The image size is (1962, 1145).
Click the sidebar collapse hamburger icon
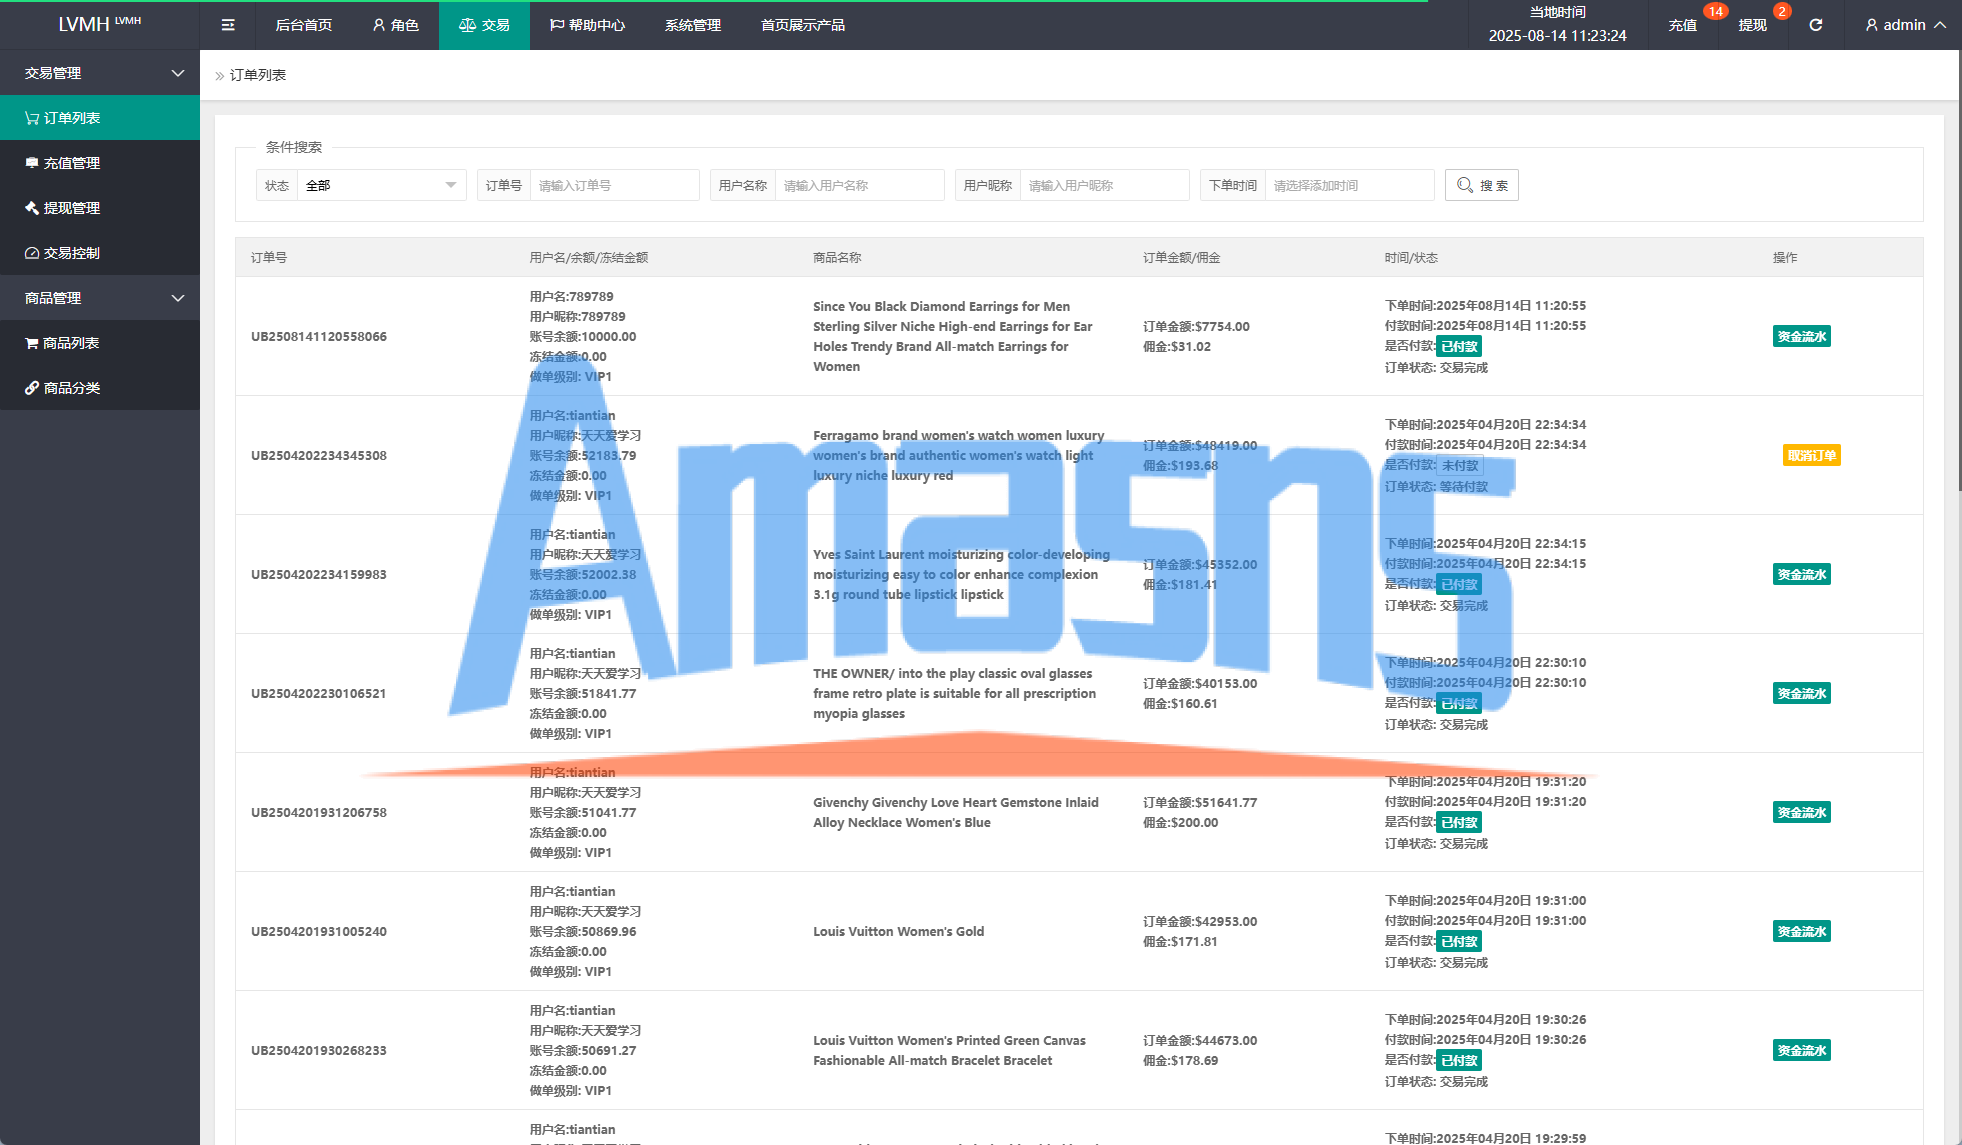pos(228,25)
